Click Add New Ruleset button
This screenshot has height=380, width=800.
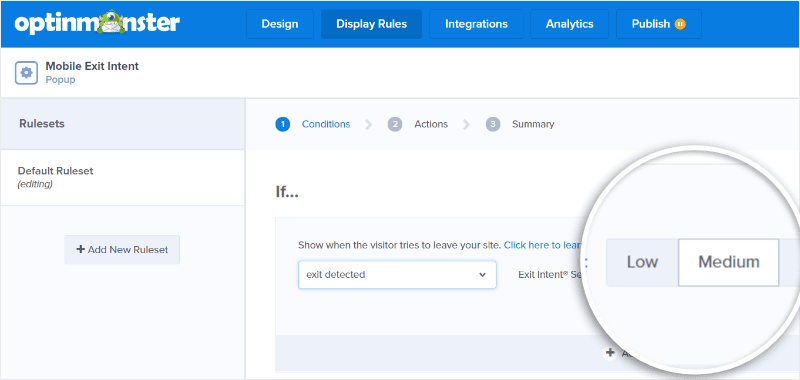pos(122,250)
